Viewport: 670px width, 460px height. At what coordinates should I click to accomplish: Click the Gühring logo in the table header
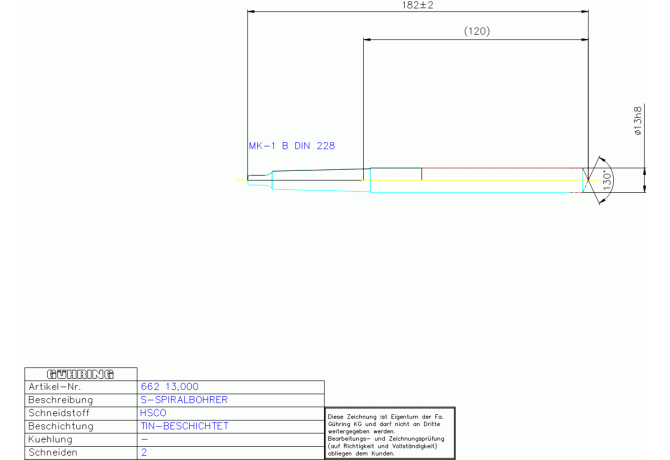(79, 373)
